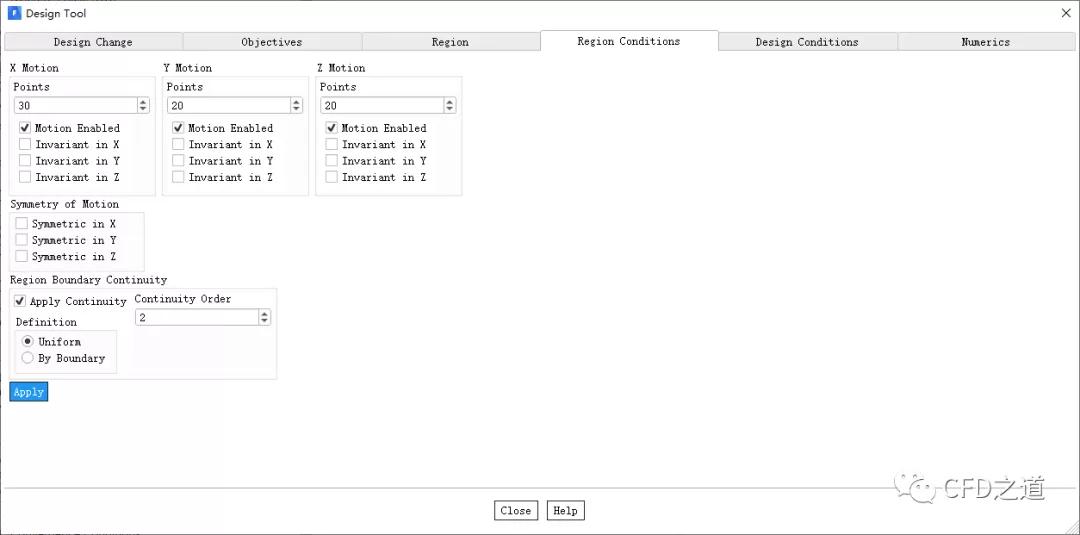This screenshot has width=1080, height=535.
Task: Open the Objectives tab
Action: 271,42
